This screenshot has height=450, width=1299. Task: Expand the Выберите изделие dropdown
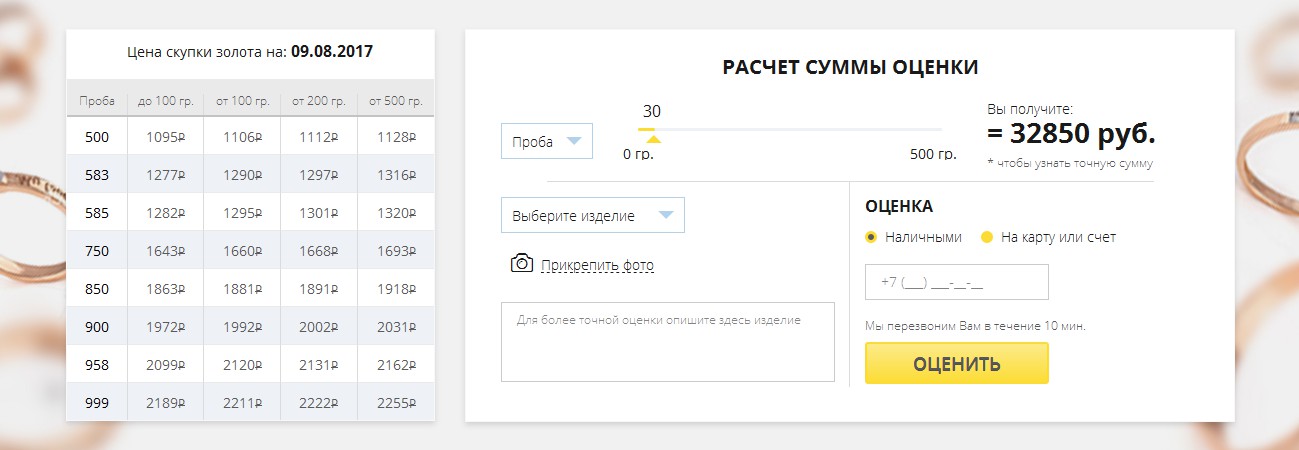(x=592, y=215)
